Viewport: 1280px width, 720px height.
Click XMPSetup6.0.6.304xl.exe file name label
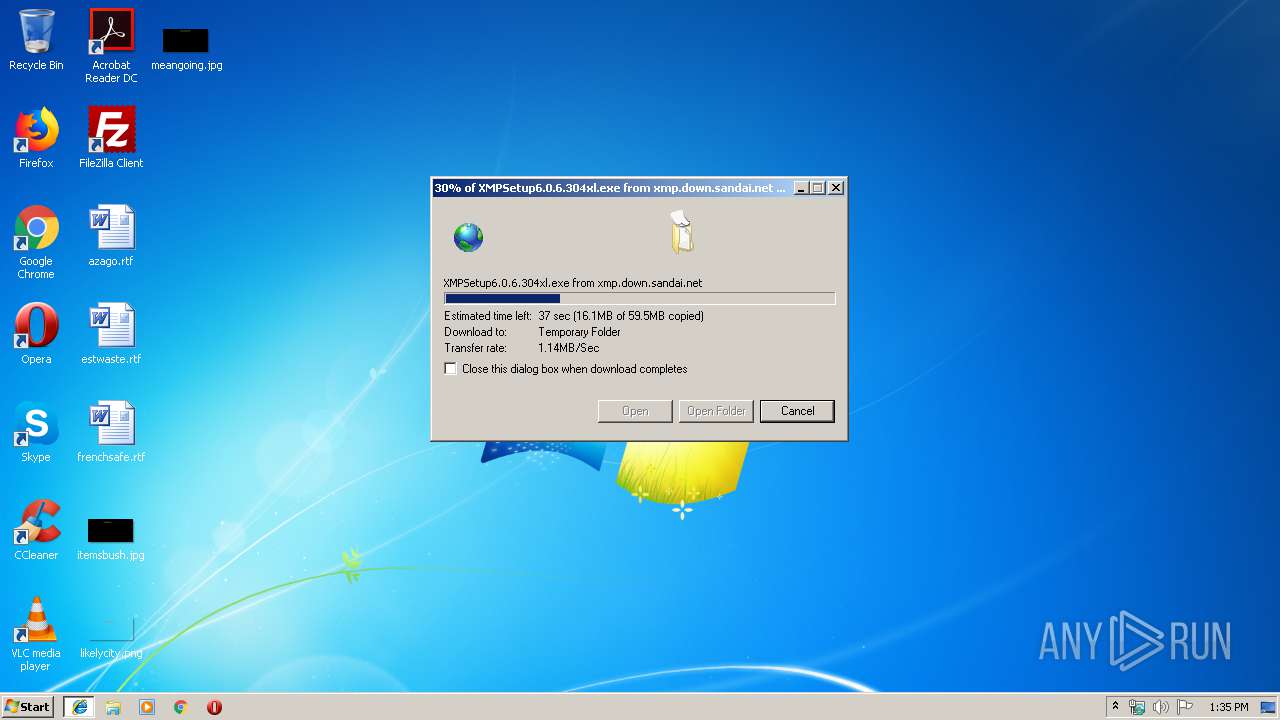coord(573,283)
